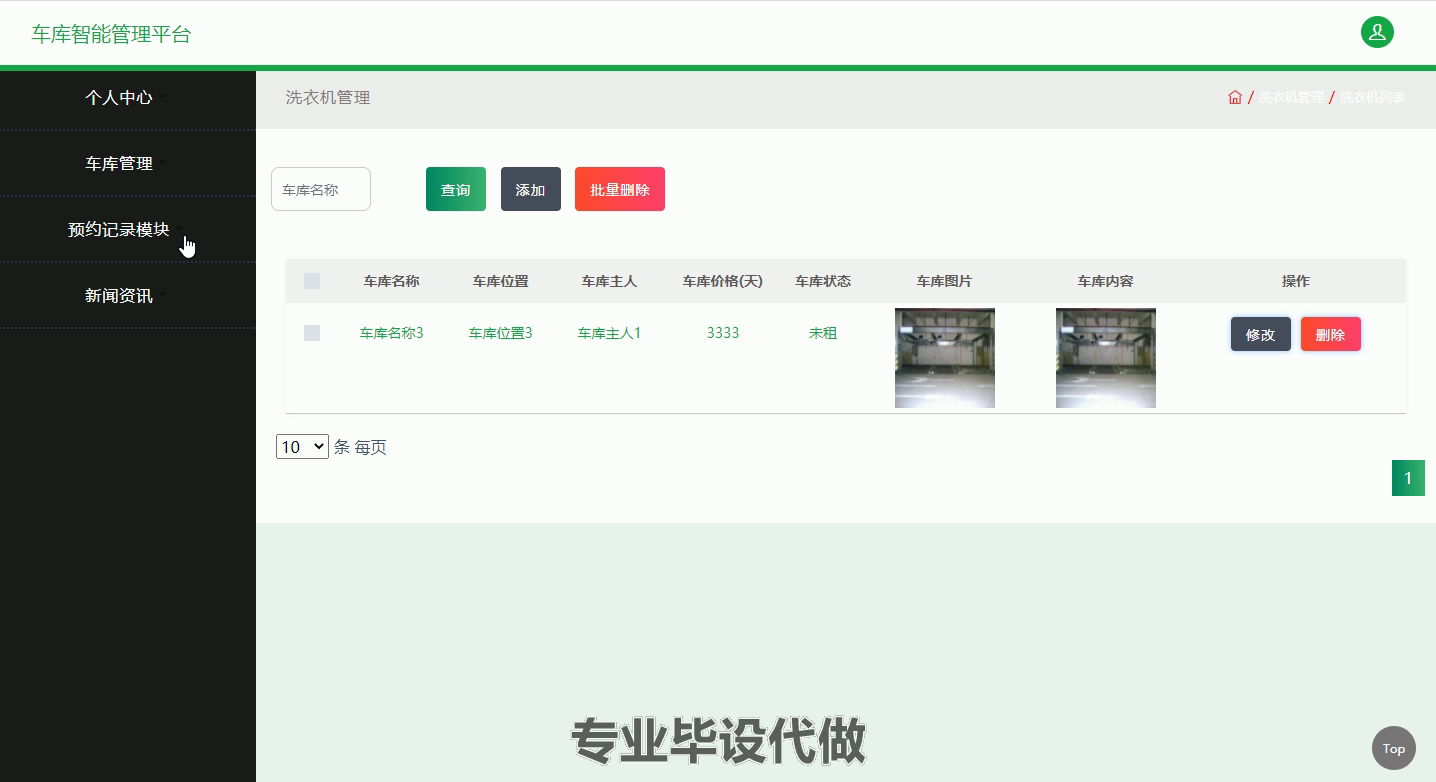The width and height of the screenshot is (1436, 782).
Task: Click the 3333 price cell
Action: [x=723, y=333]
